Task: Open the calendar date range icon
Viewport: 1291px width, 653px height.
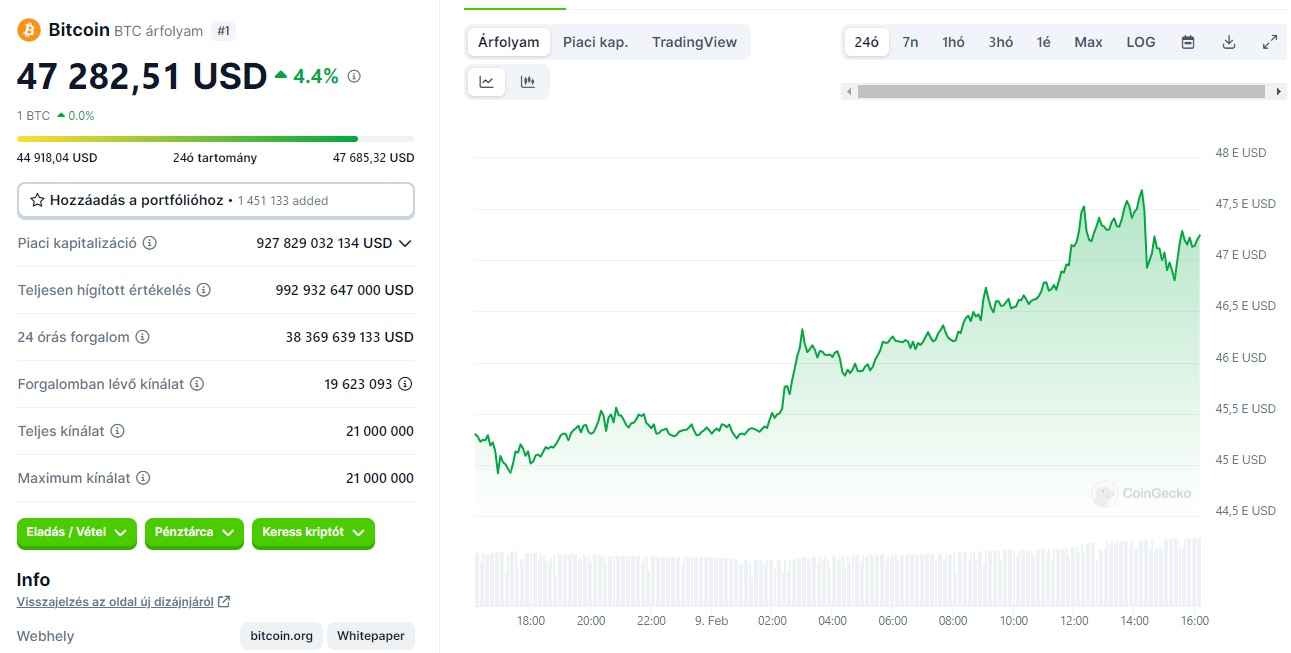Action: (x=1188, y=42)
